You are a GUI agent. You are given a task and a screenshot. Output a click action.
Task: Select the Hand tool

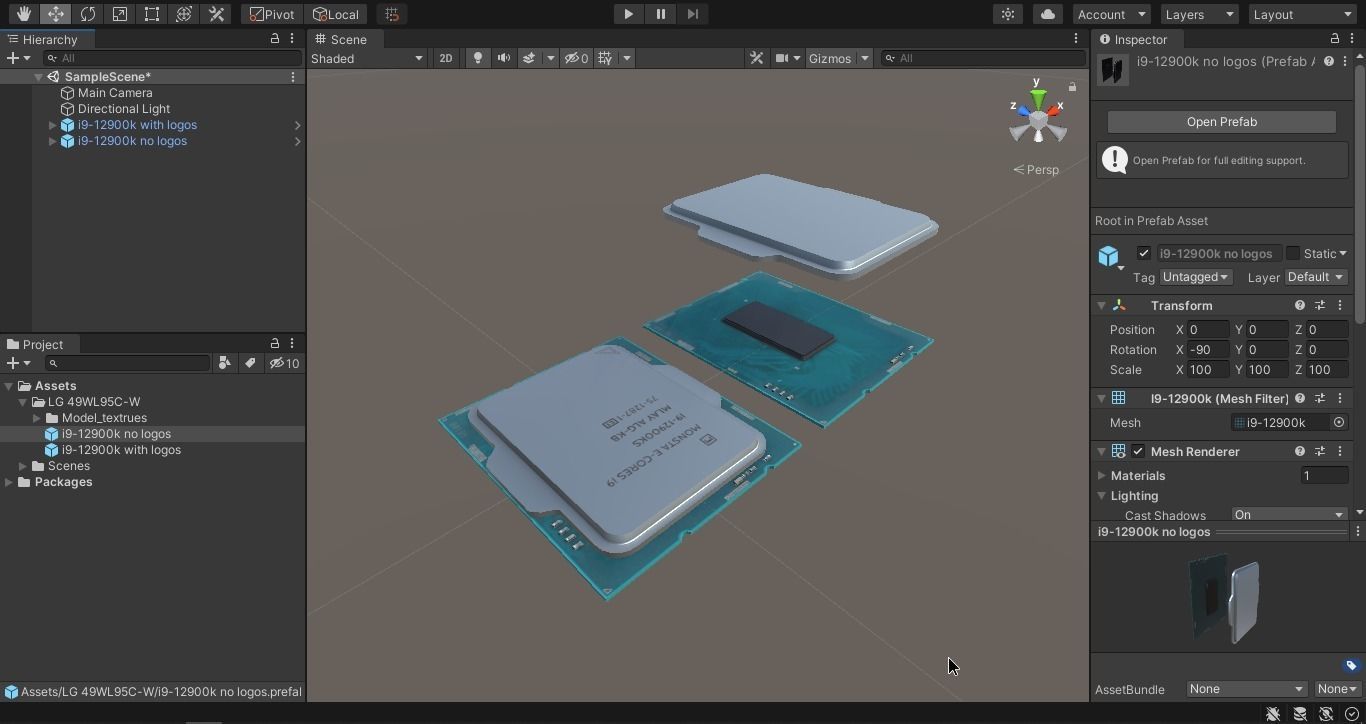click(23, 14)
